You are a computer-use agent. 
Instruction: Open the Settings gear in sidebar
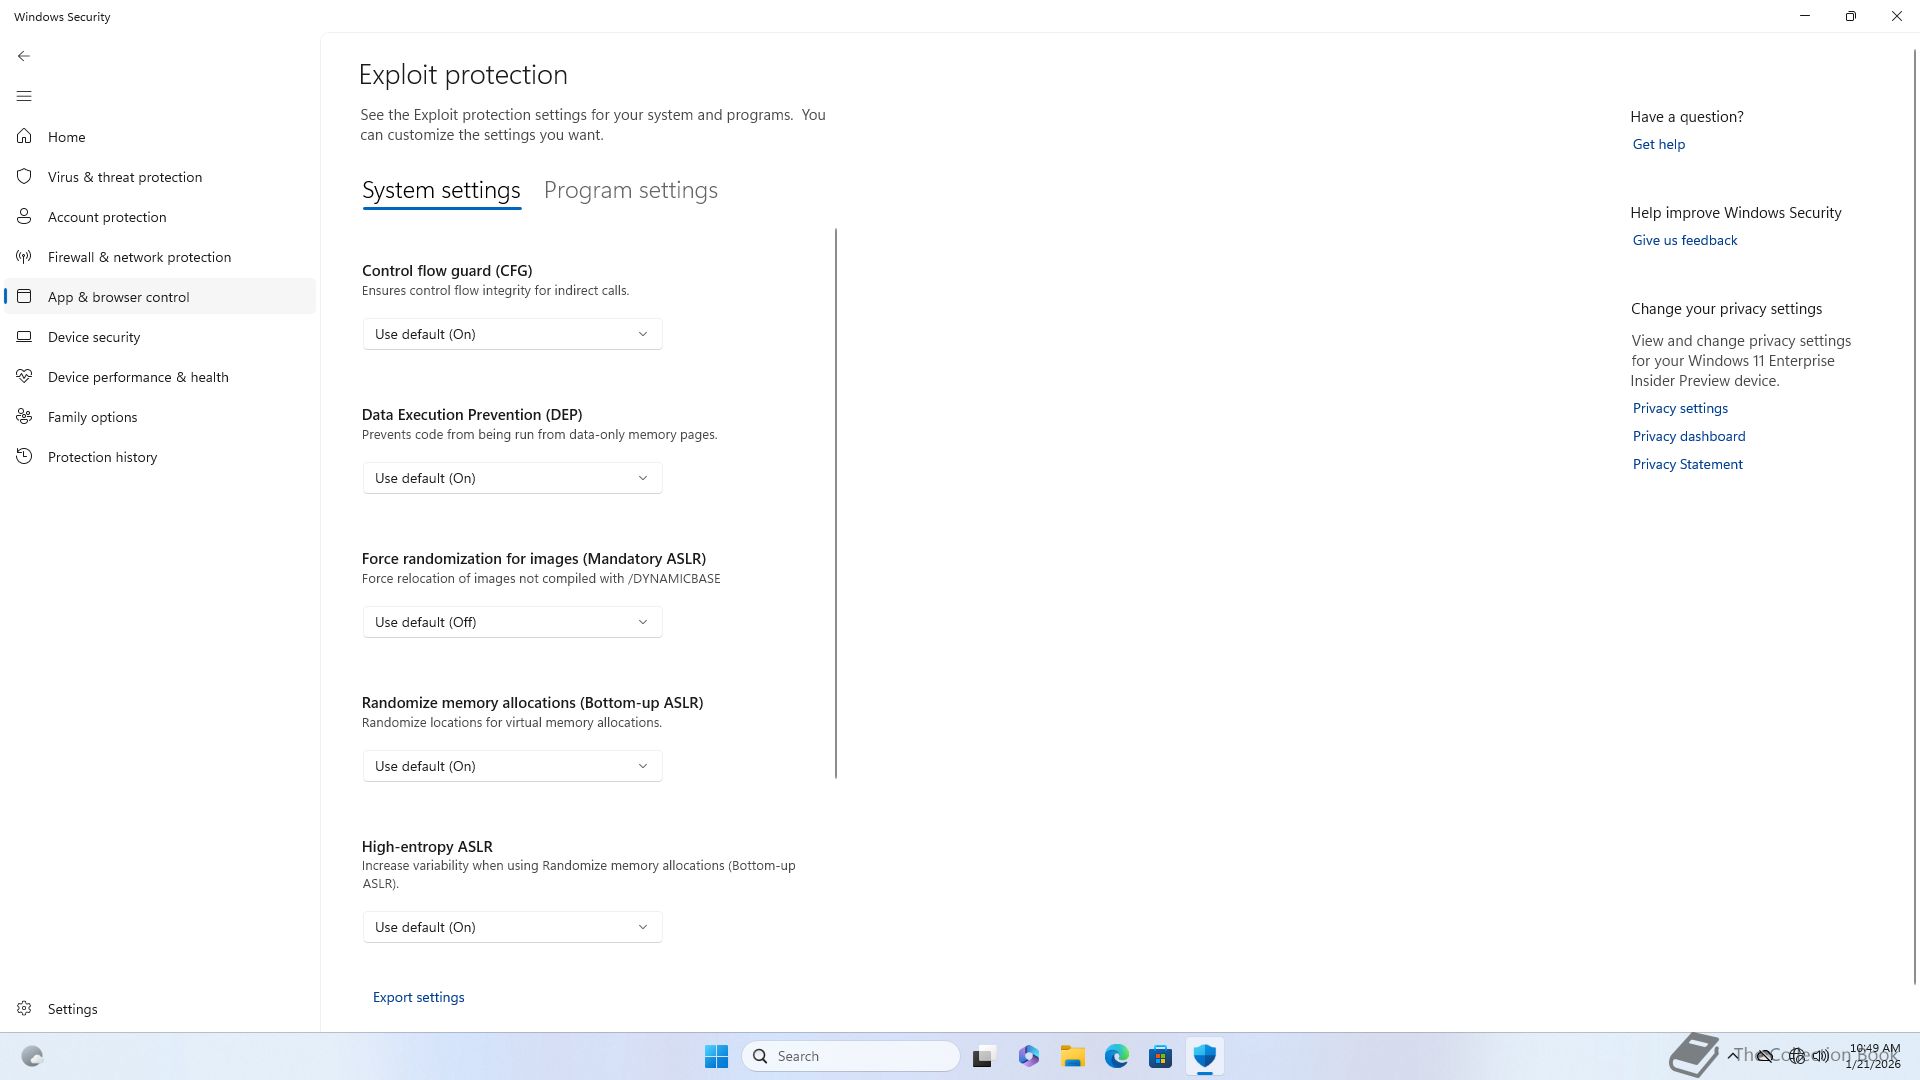[24, 1008]
